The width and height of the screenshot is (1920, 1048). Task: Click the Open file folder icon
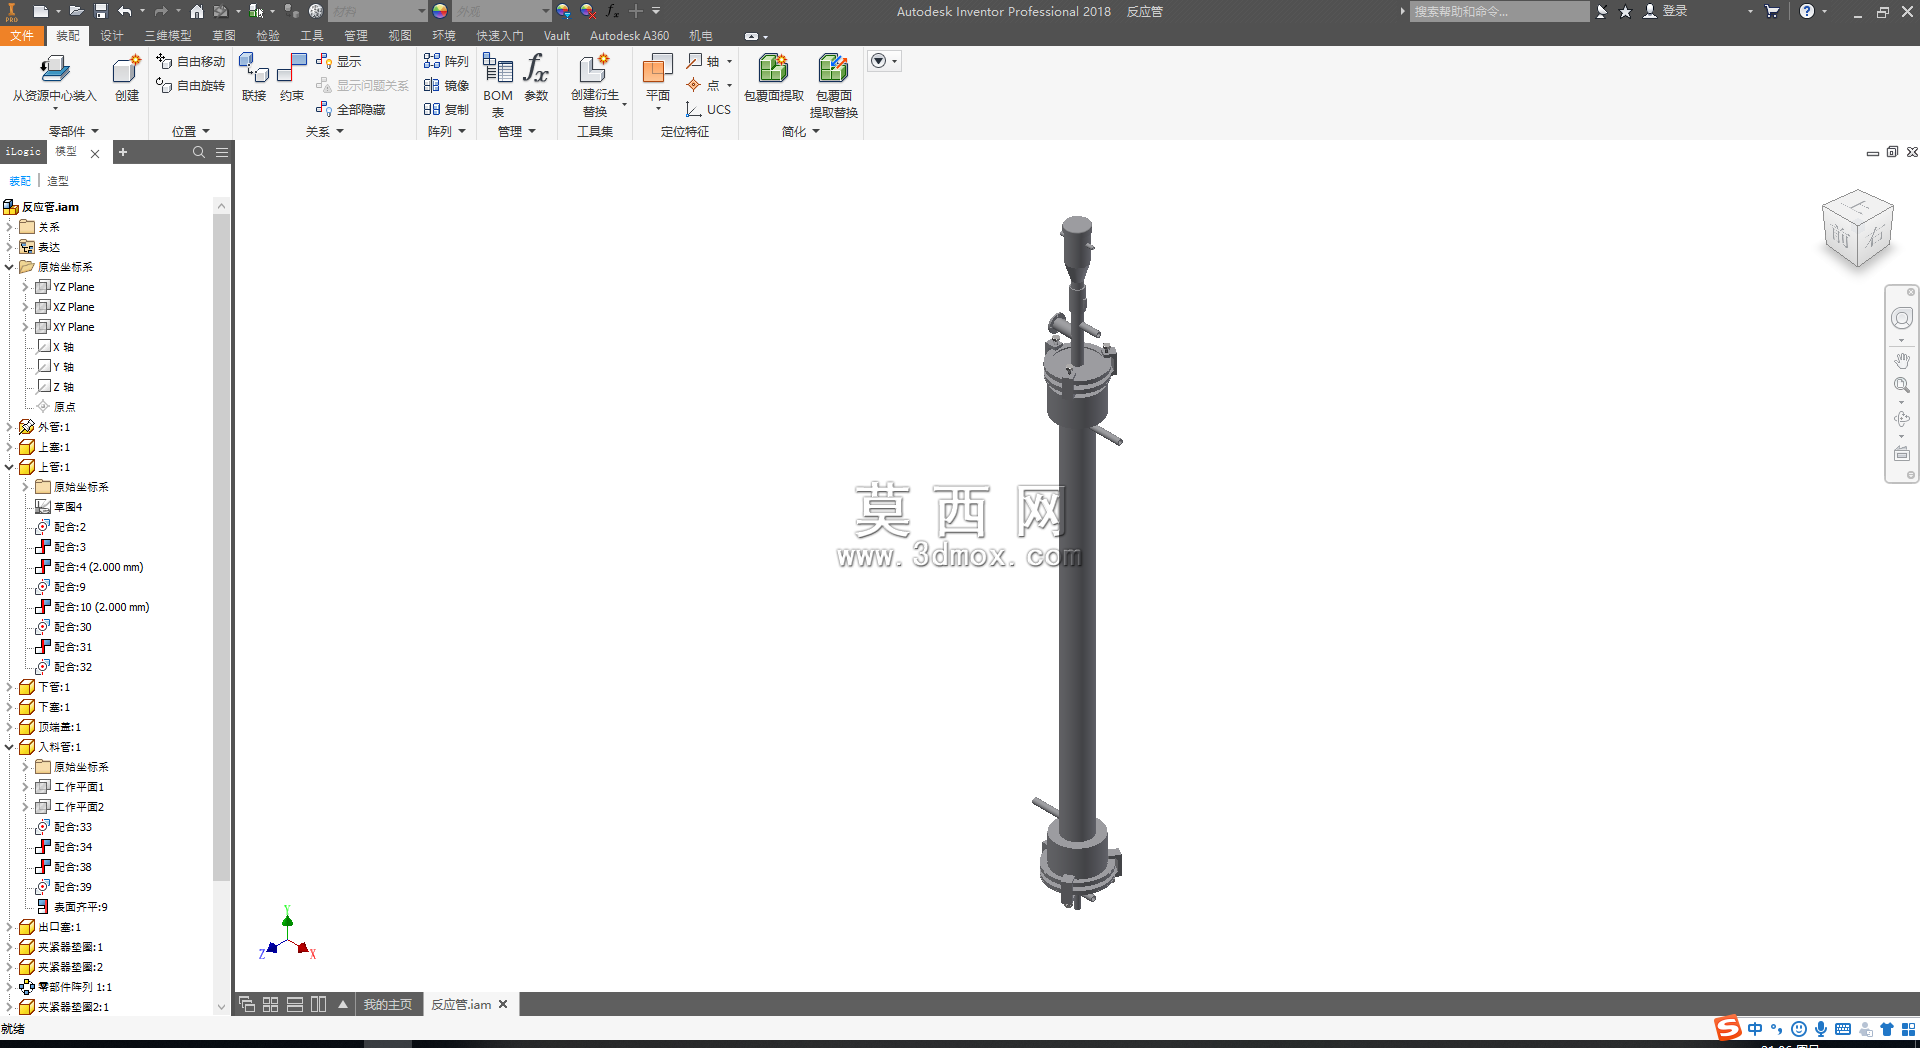coord(75,11)
